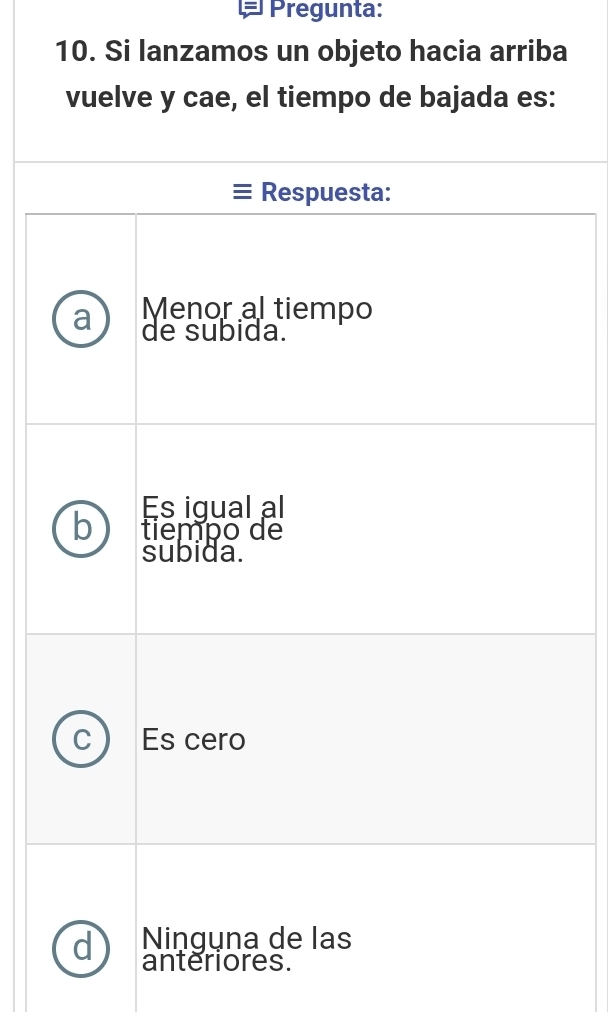This screenshot has width=608, height=1012.
Task: Click the word 'Menor' in option a
Action: tap(178, 308)
